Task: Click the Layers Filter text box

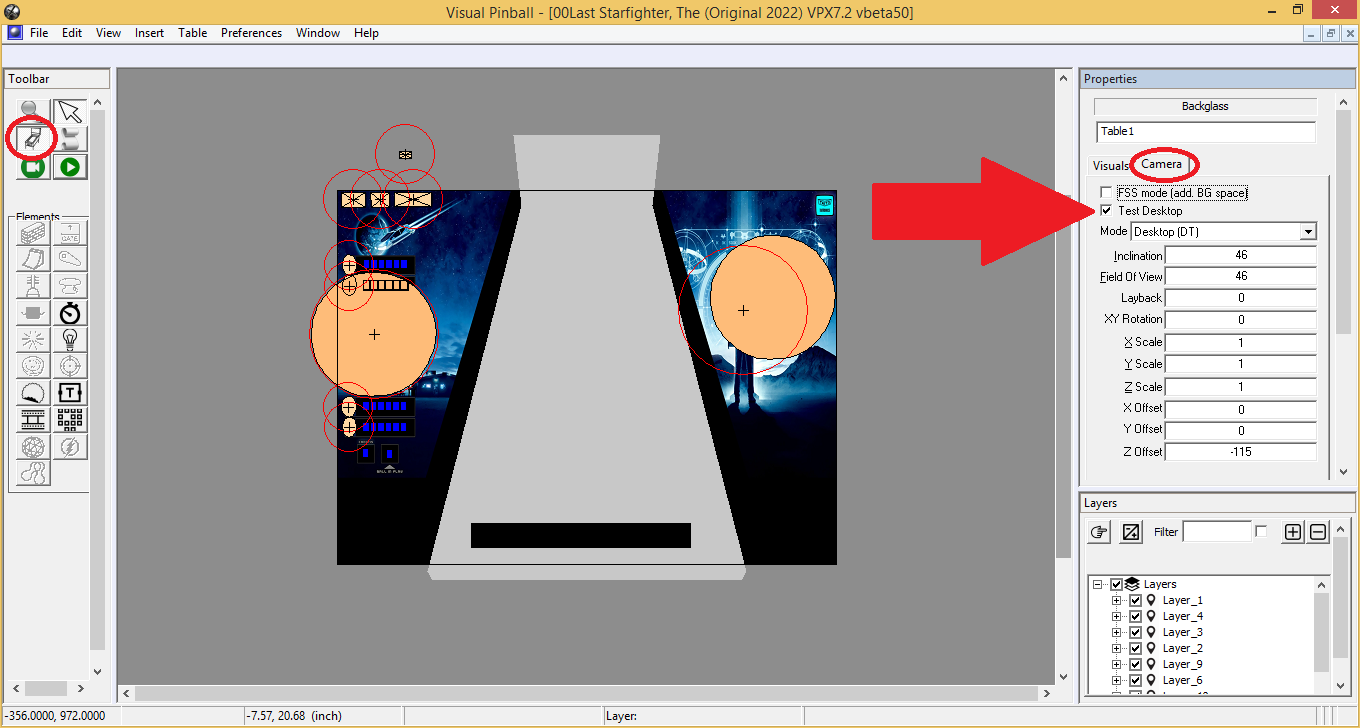Action: click(1217, 532)
